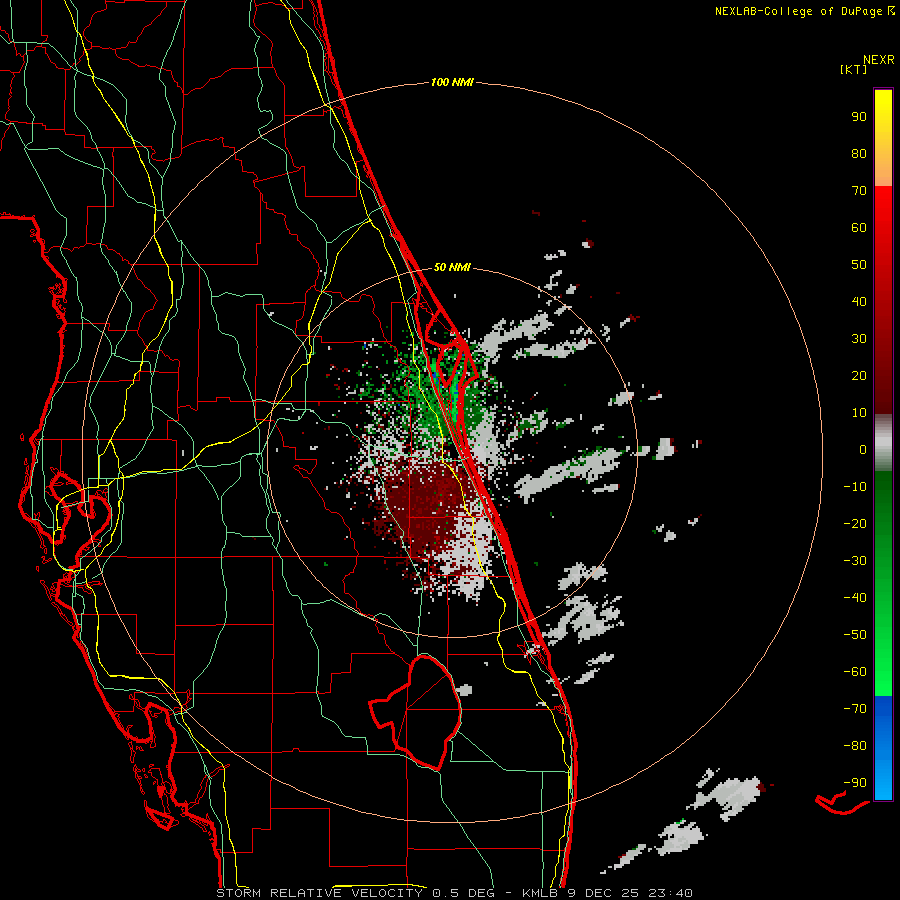The height and width of the screenshot is (900, 900).
Task: Click the 100 NMI range ring label
Action: pos(452,82)
